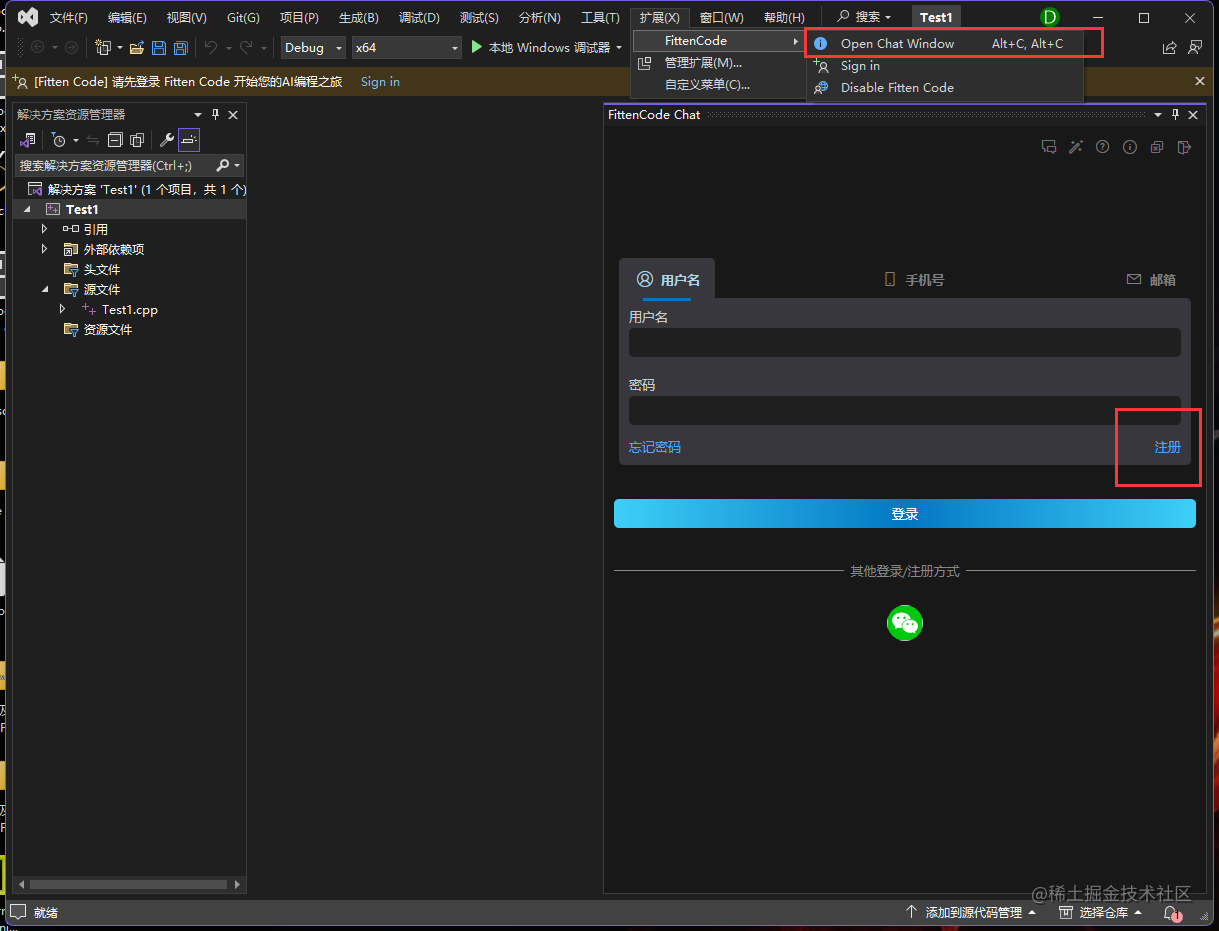
Task: Expand the Test1.cpp file node
Action: point(63,309)
